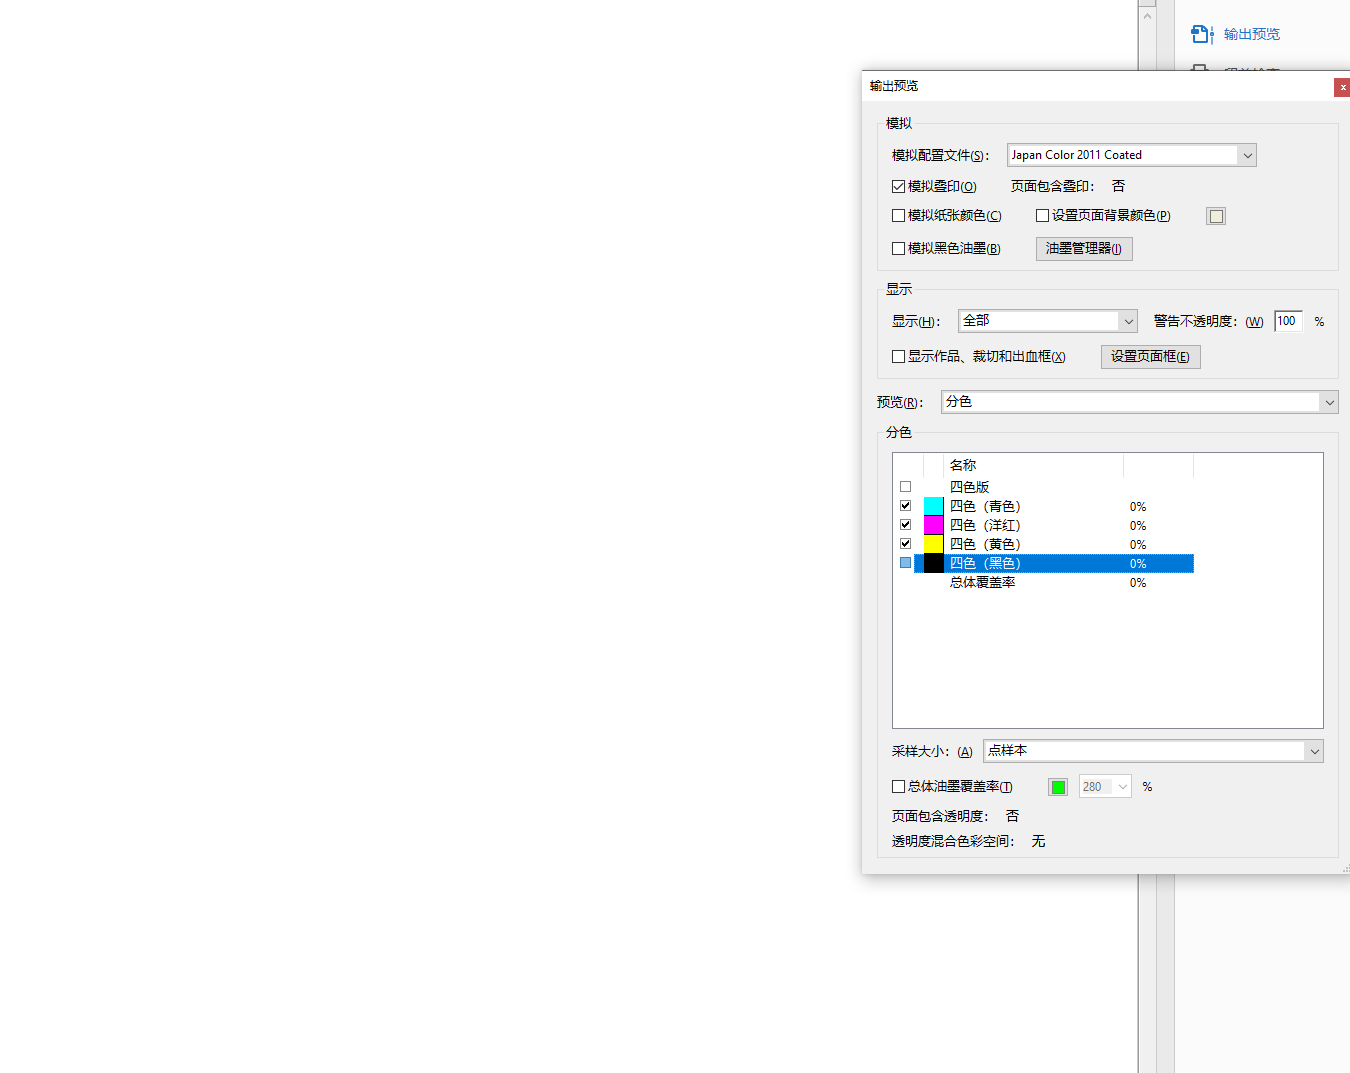Enable 总体油墨覆盖率 checkbox
This screenshot has width=1350, height=1073.
(x=898, y=787)
